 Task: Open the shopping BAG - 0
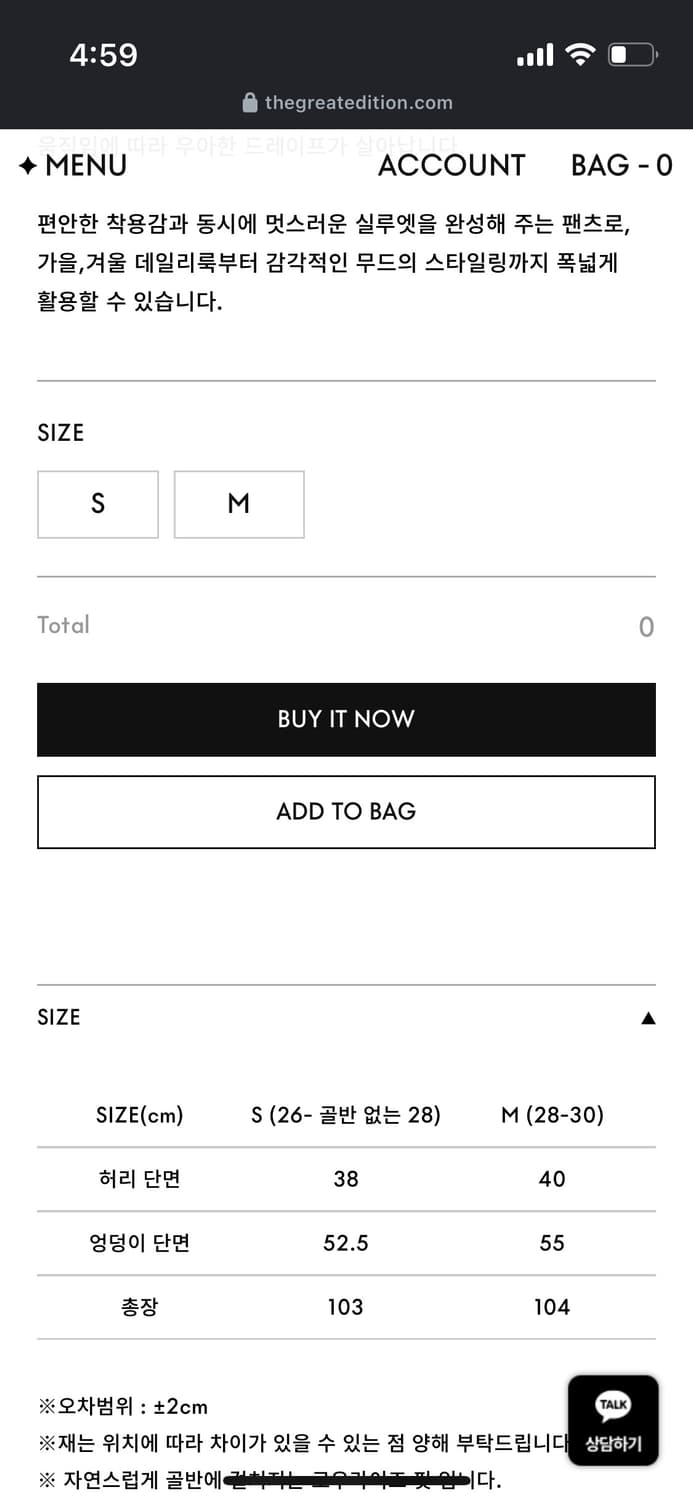(621, 166)
